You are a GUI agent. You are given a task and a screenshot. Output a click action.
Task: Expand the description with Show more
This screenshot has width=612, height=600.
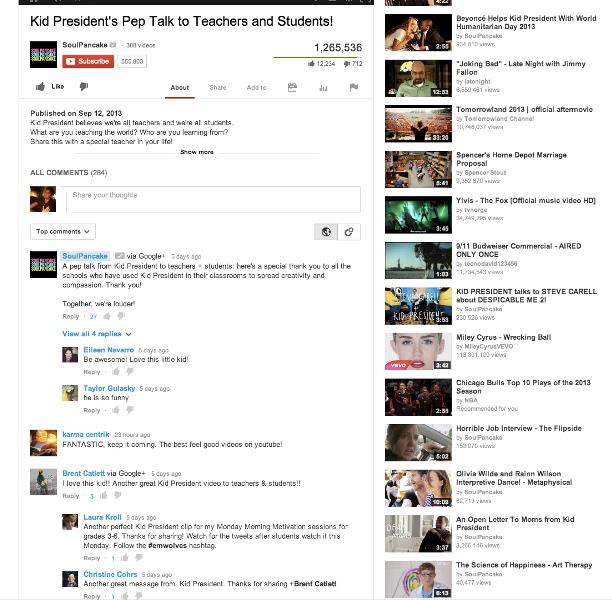pyautogui.click(x=197, y=152)
